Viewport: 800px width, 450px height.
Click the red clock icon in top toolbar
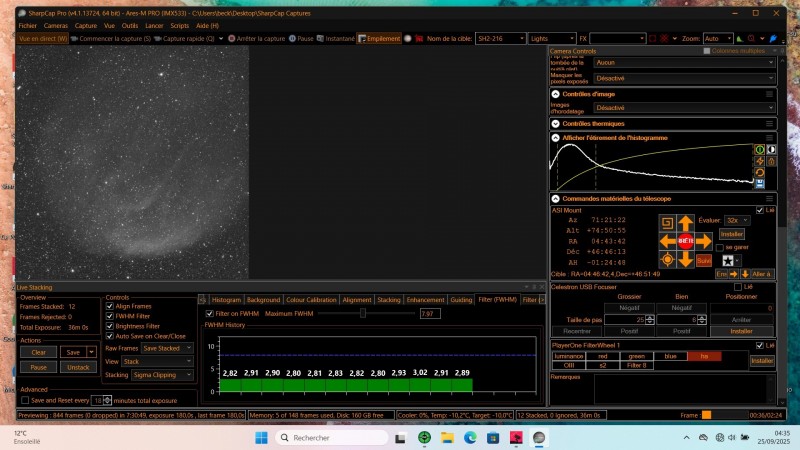751,39
